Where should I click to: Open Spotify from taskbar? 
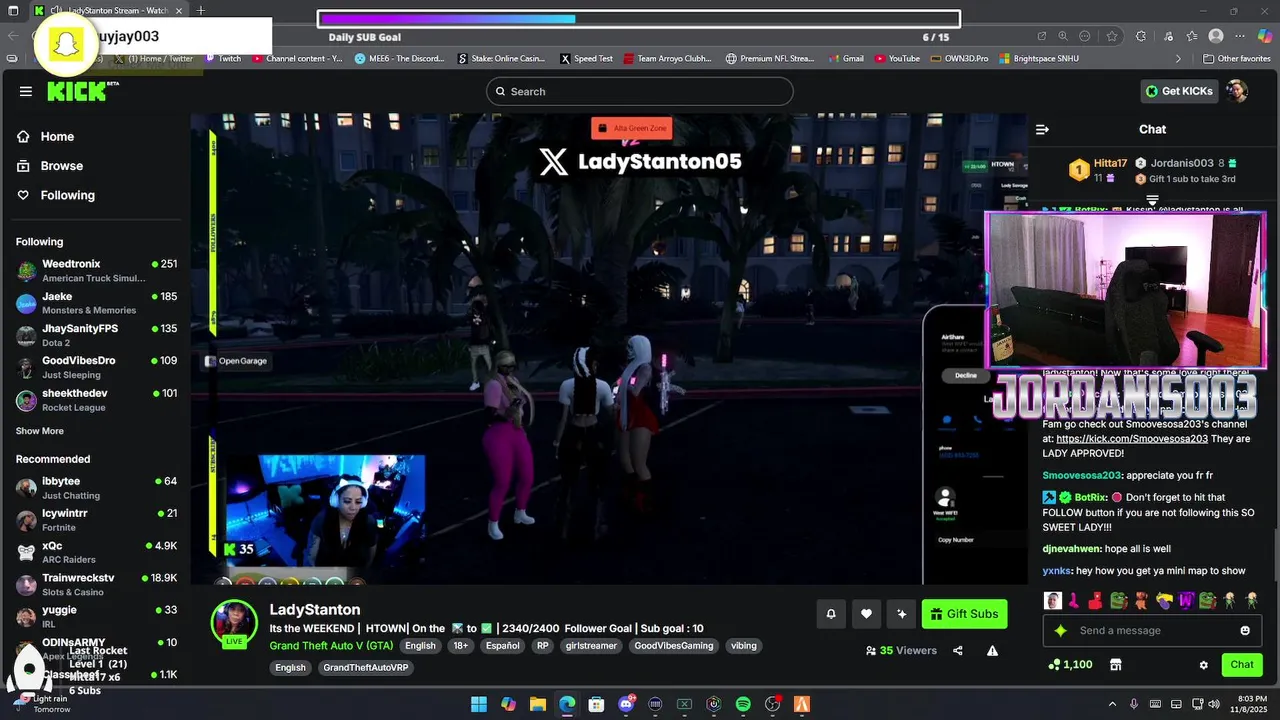[743, 704]
